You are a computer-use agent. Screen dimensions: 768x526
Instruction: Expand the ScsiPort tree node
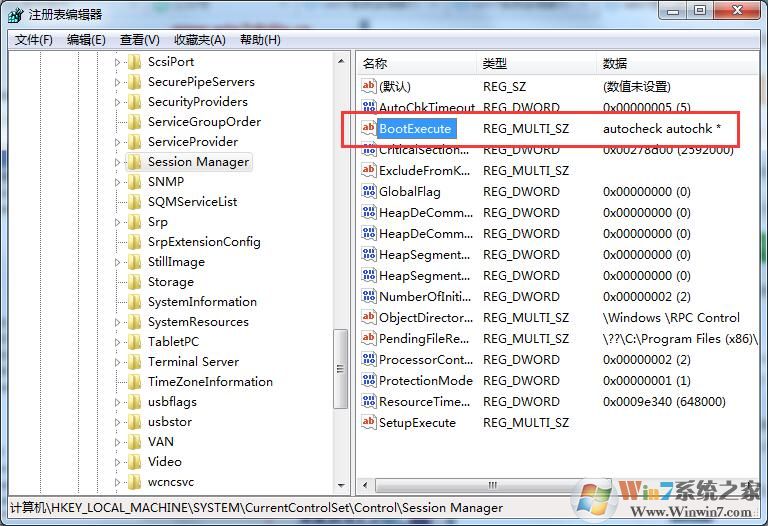[x=117, y=62]
